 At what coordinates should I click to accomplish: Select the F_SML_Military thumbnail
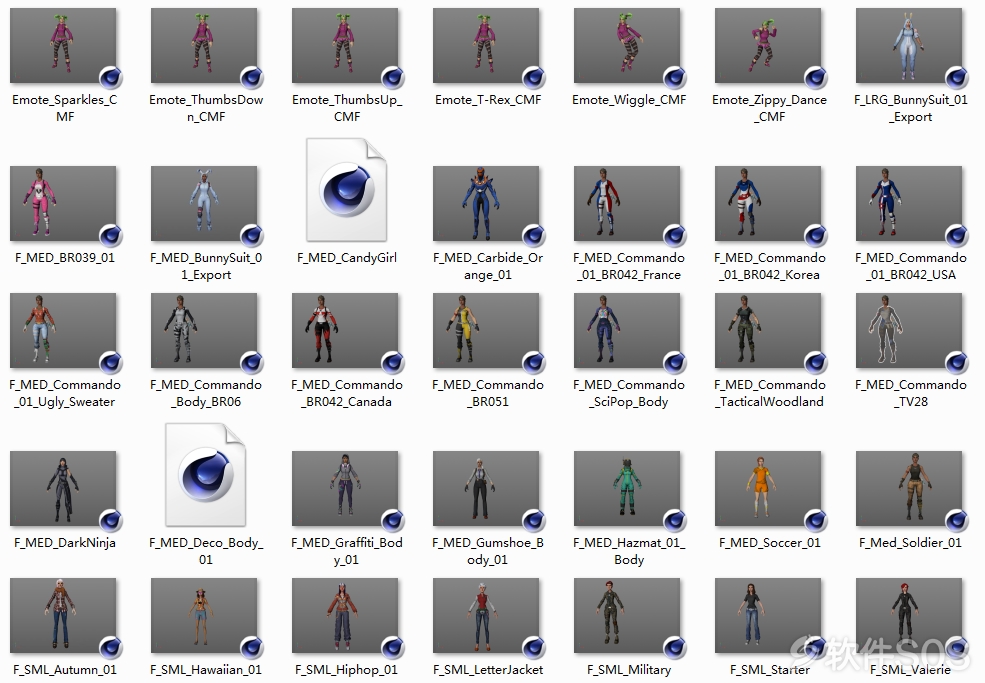(x=627, y=616)
